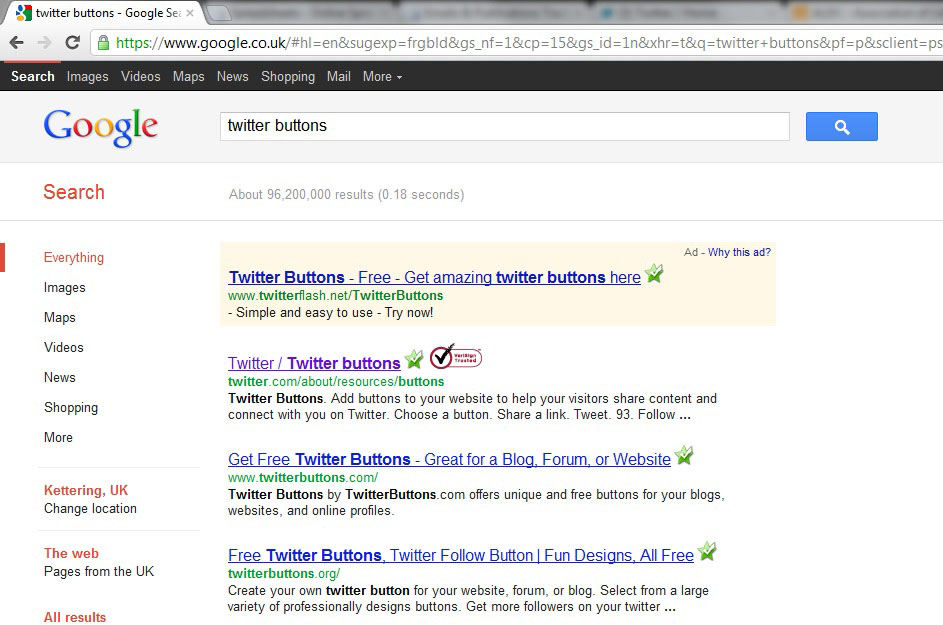
Task: Click green star icon next to Twitter / Twitter buttons
Action: click(x=414, y=359)
